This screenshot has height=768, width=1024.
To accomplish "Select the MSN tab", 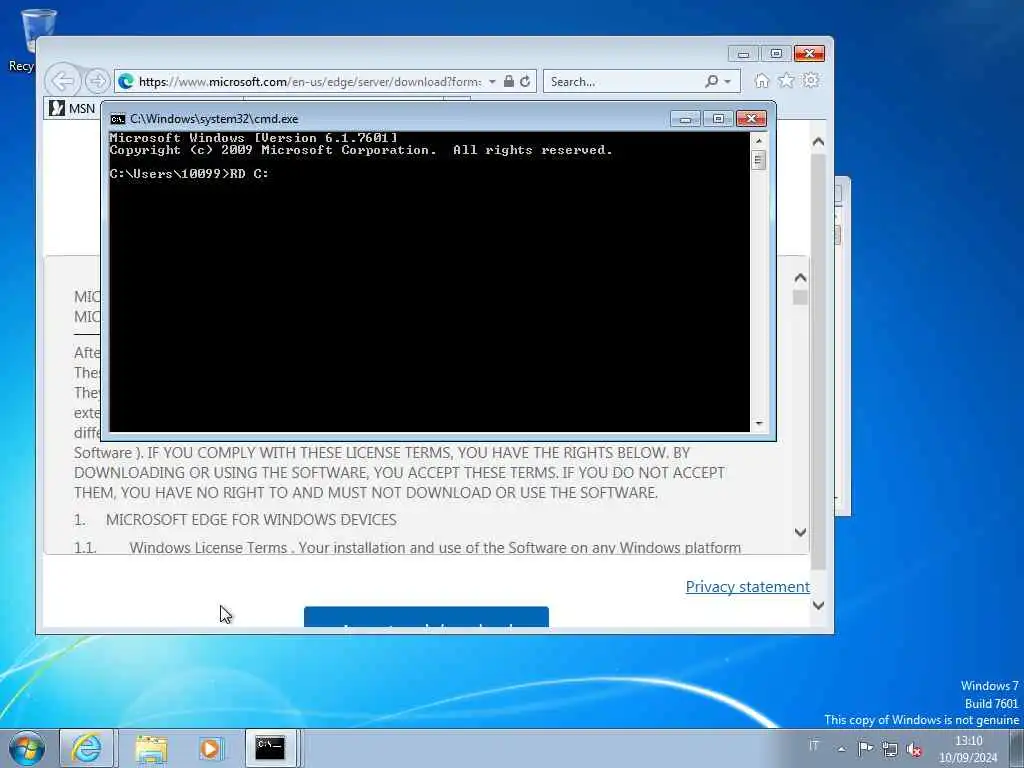I will click(72, 108).
